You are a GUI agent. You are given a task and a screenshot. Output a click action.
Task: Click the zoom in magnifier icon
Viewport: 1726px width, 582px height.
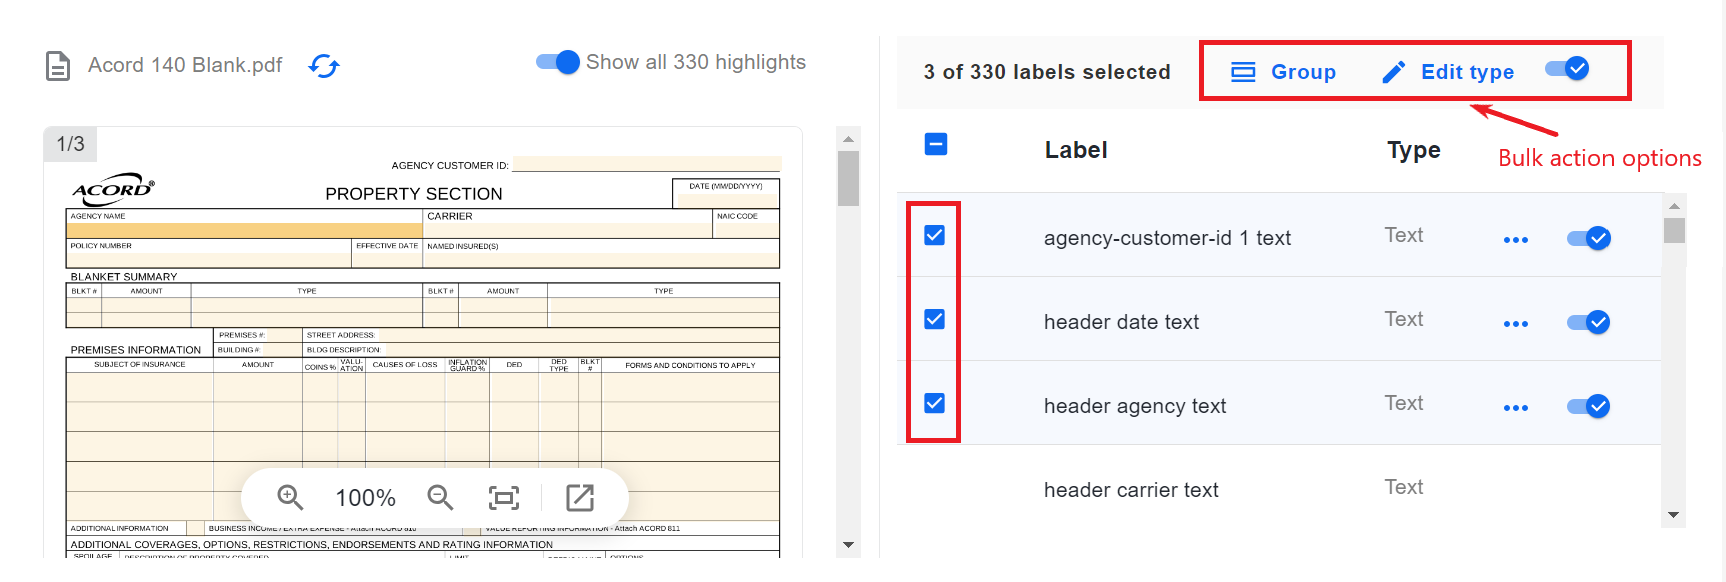290,497
